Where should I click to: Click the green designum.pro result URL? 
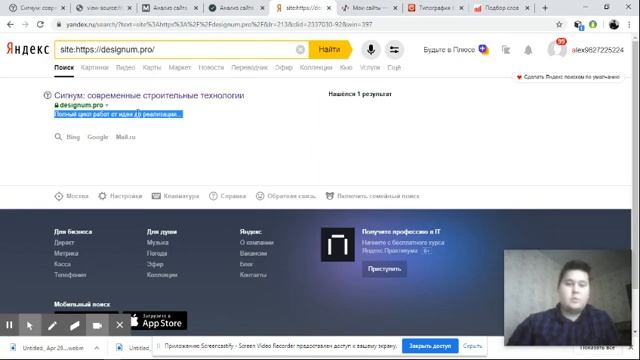pos(81,105)
